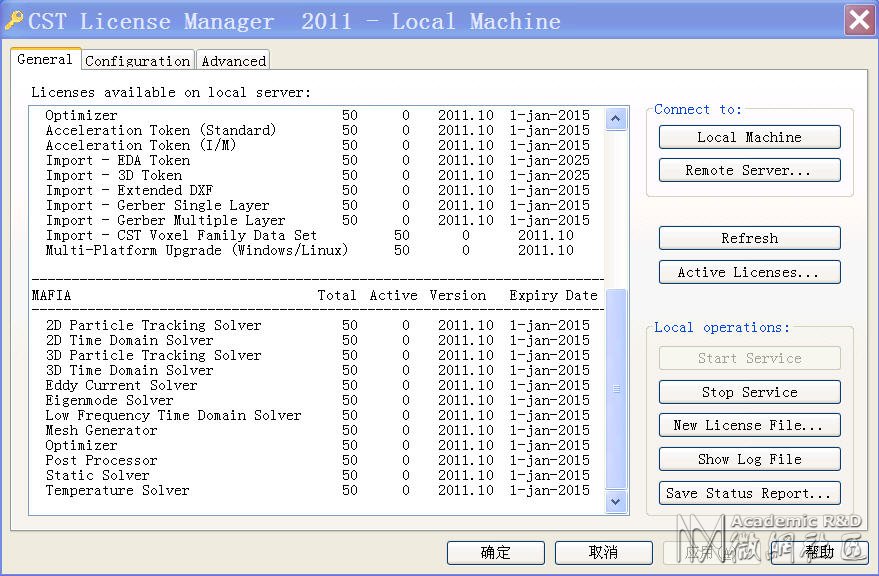
Task: Open the Remote Server connection dialog
Action: tap(750, 171)
